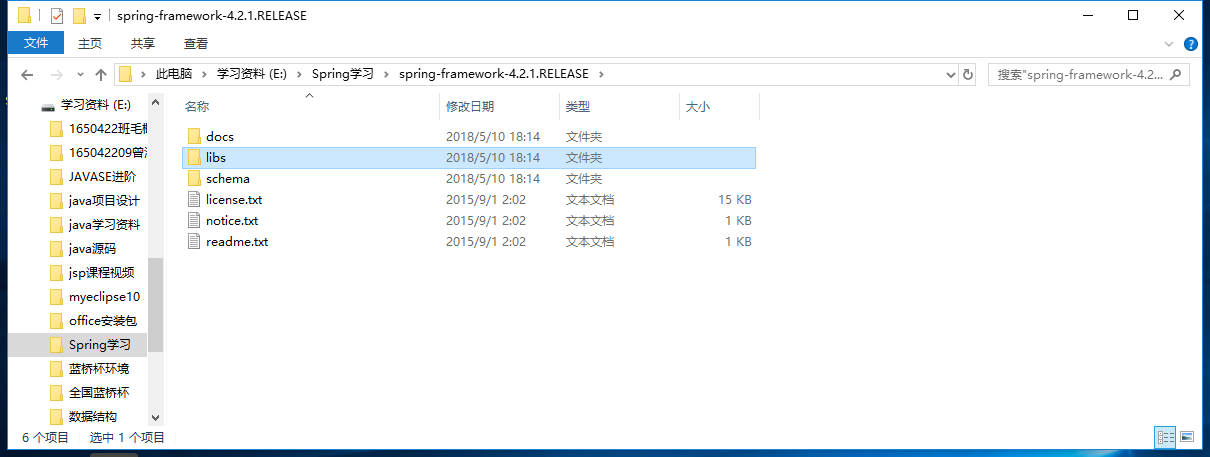The width and height of the screenshot is (1210, 457).
Task: Select myeclipse10 folder in sidebar
Action: pyautogui.click(x=104, y=296)
